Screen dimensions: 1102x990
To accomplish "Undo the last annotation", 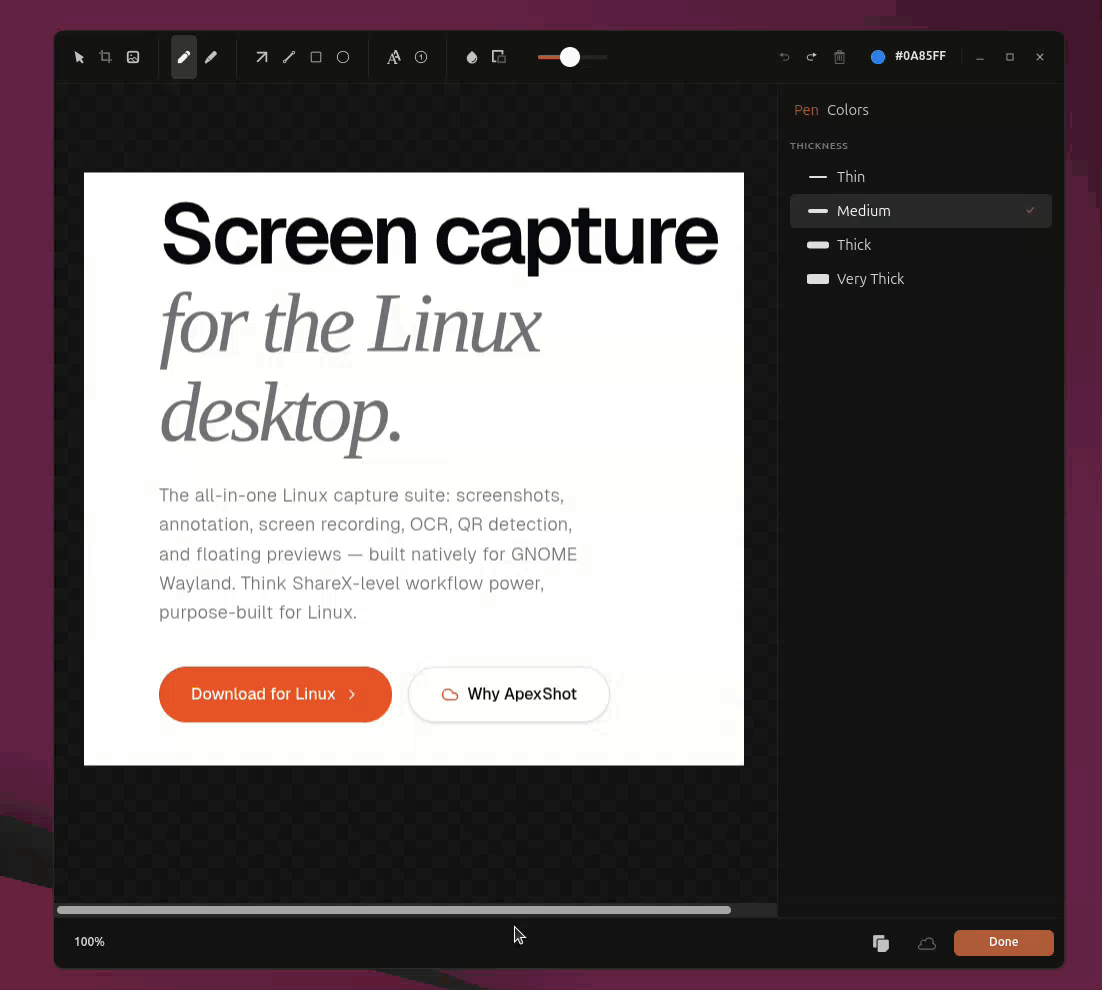I will pyautogui.click(x=784, y=57).
